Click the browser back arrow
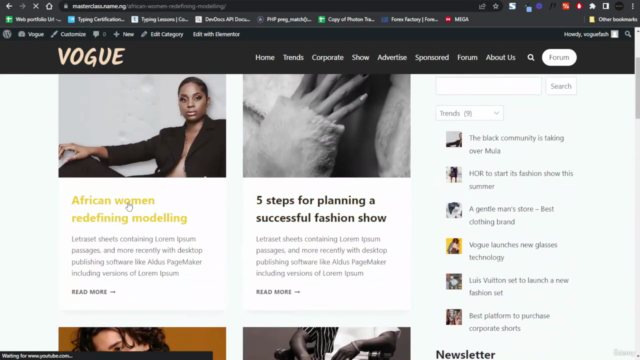640x360 pixels. pyautogui.click(x=9, y=6)
